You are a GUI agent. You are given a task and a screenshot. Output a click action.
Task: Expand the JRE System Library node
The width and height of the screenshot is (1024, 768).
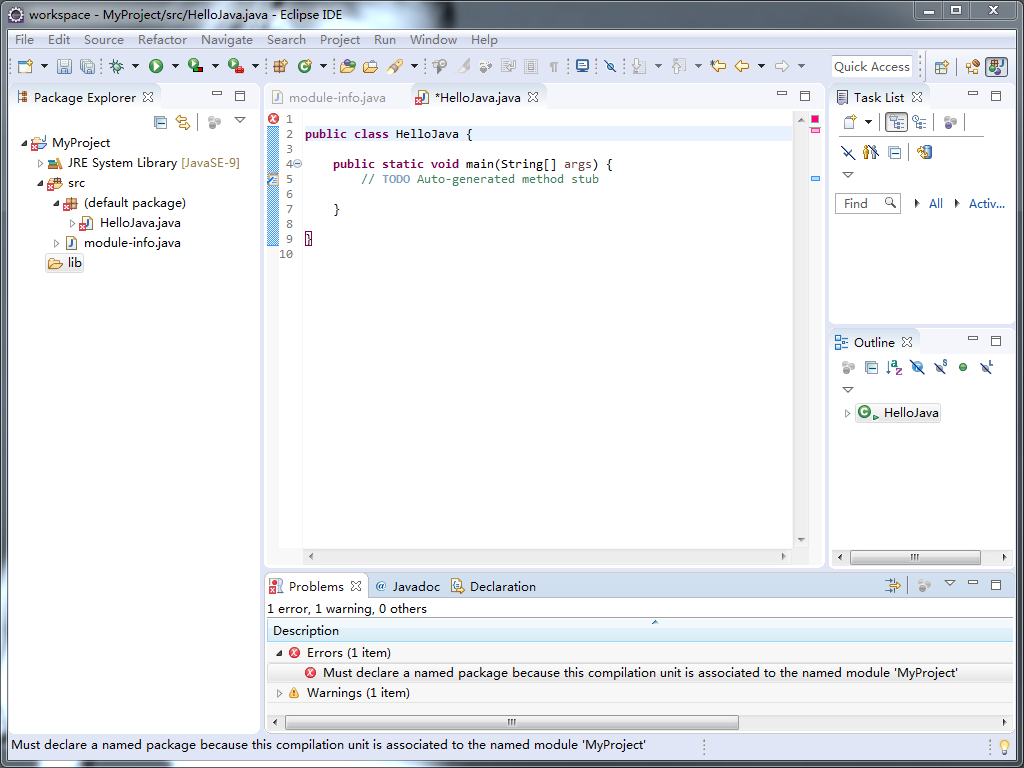[x=40, y=163]
